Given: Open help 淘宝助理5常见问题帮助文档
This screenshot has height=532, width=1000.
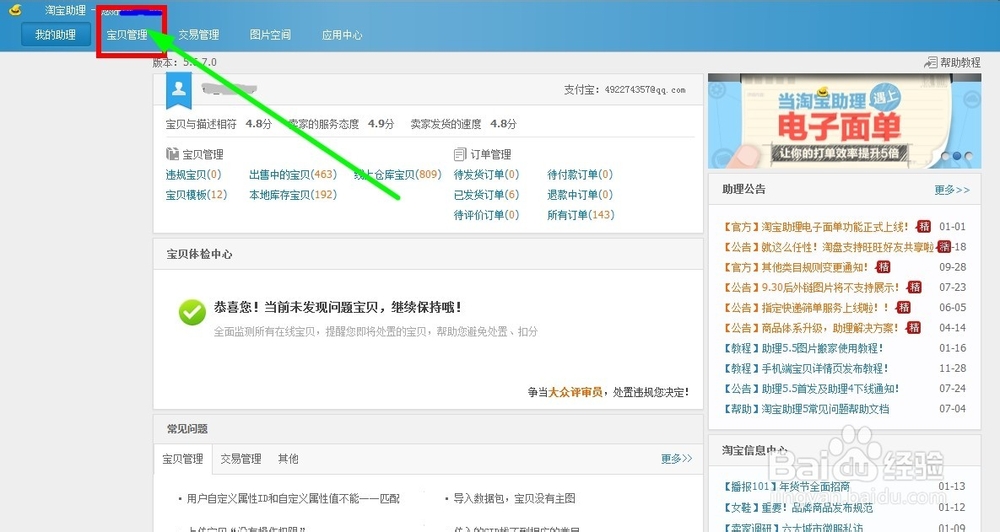Looking at the screenshot, I should click(806, 409).
